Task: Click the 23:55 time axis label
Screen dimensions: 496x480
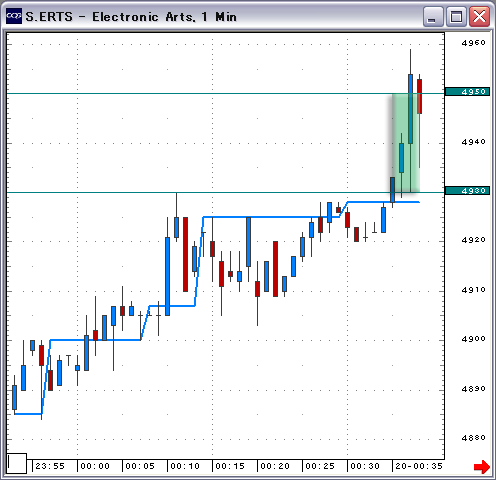Action: [50, 466]
